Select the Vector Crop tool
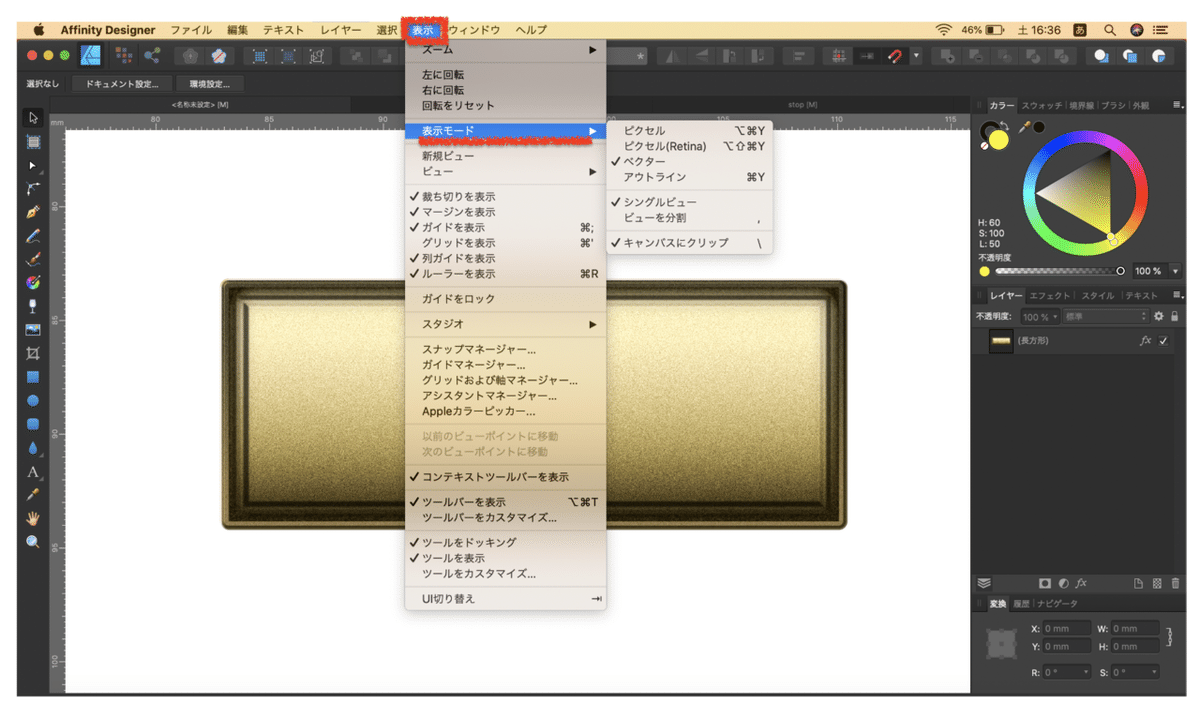1200x717 pixels. [x=33, y=353]
